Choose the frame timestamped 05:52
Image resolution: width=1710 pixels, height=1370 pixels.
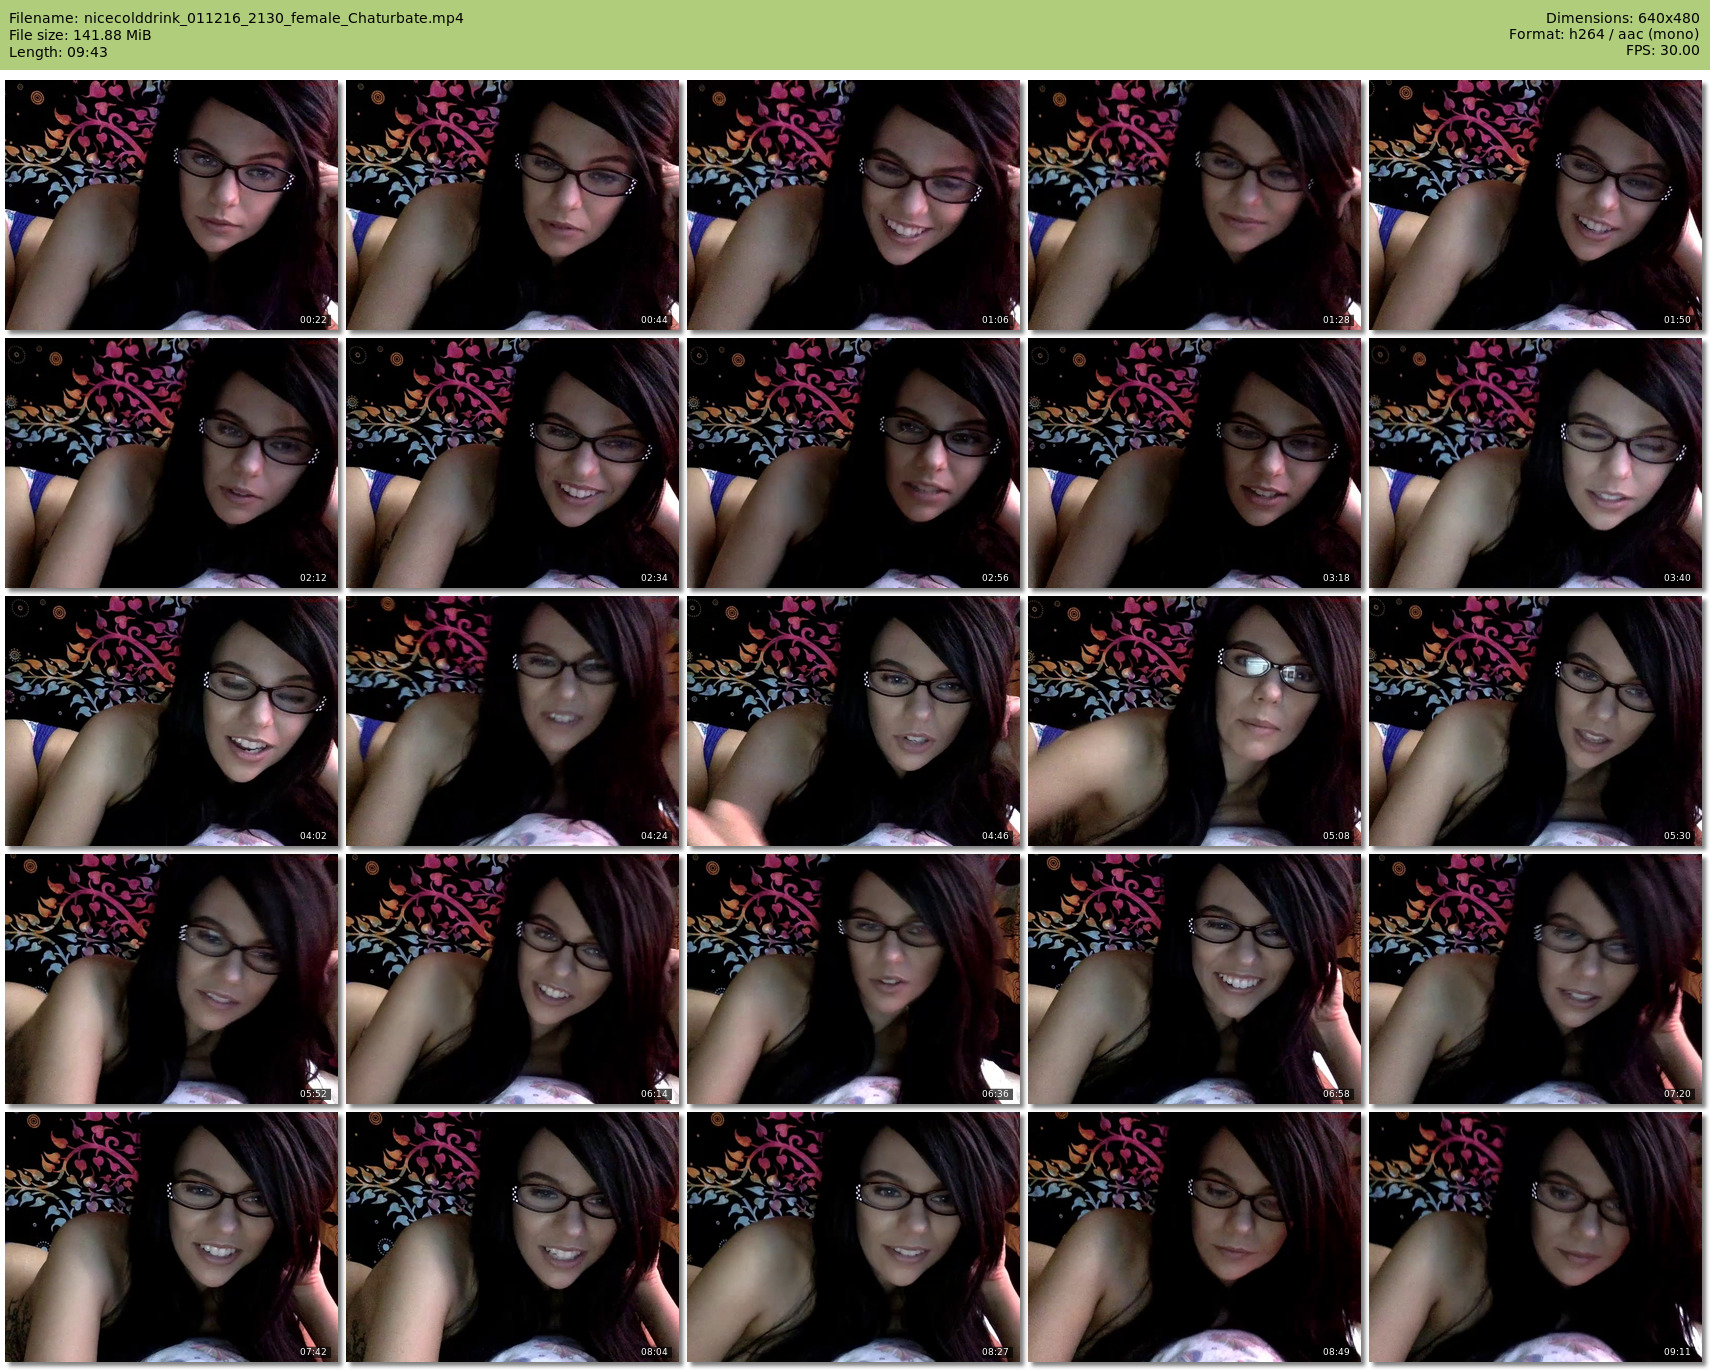(172, 979)
